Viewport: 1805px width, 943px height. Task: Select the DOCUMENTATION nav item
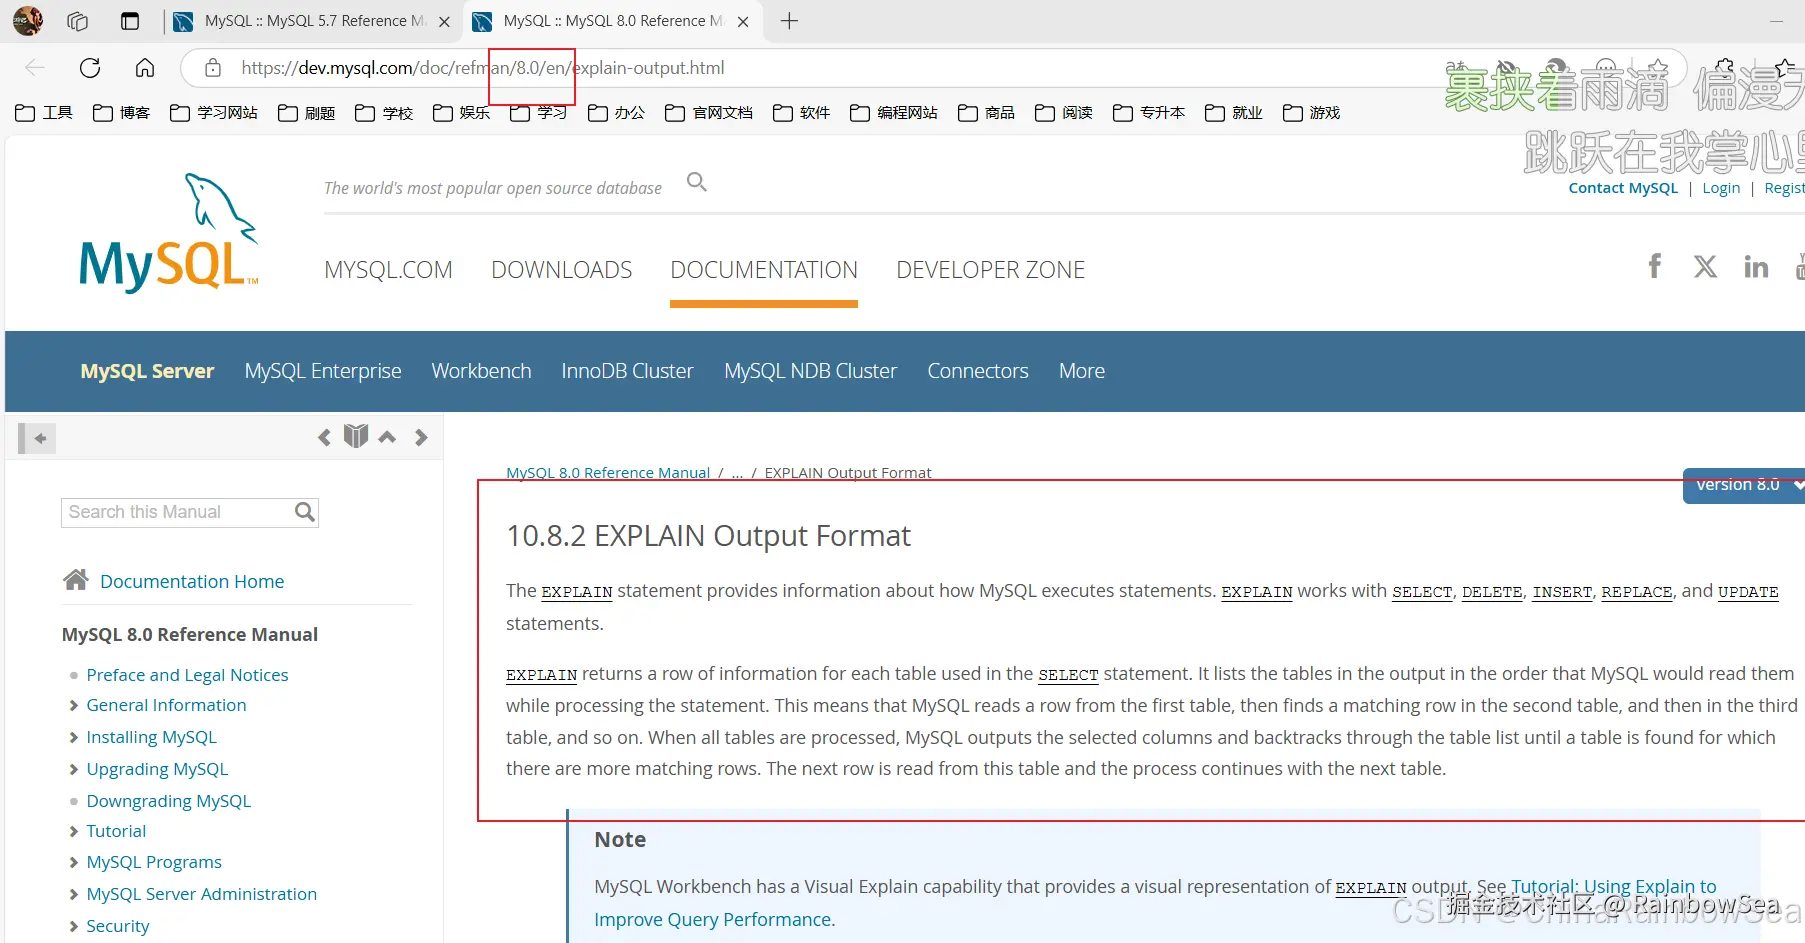(764, 270)
